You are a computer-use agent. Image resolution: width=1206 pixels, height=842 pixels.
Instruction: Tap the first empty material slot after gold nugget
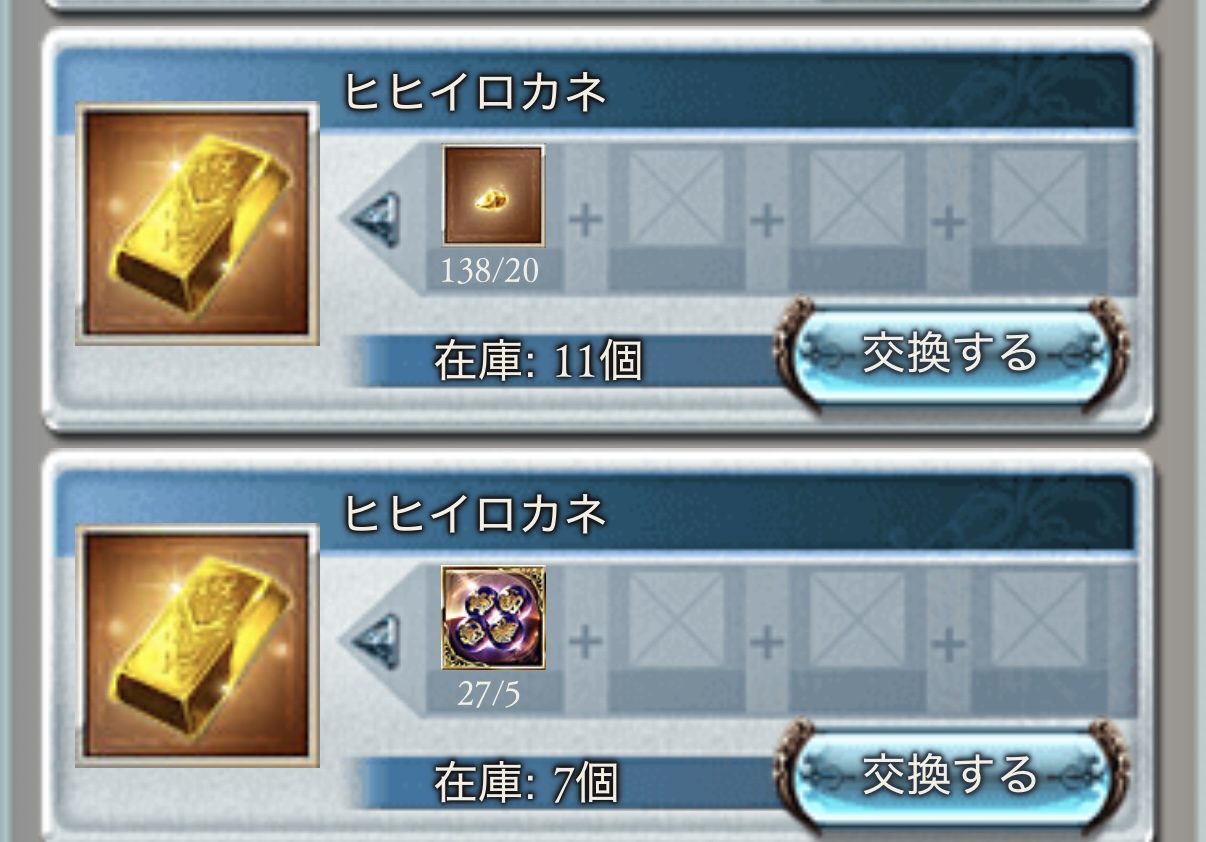tap(676, 197)
